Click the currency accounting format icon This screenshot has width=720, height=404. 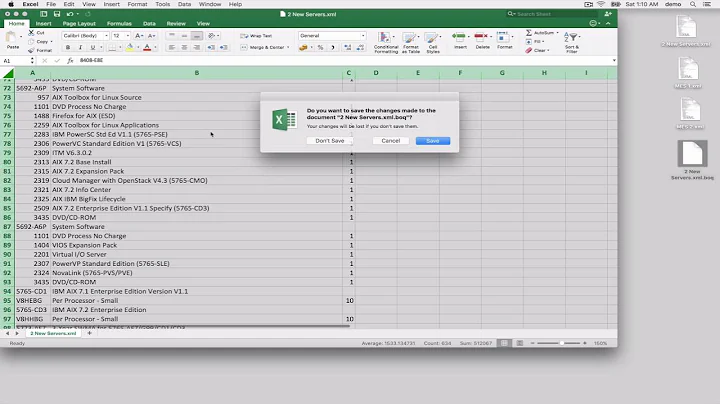303,47
